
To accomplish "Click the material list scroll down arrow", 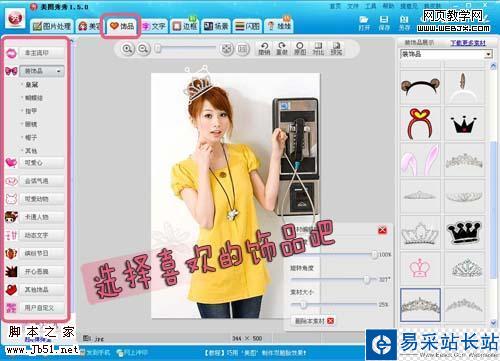I will [x=493, y=322].
